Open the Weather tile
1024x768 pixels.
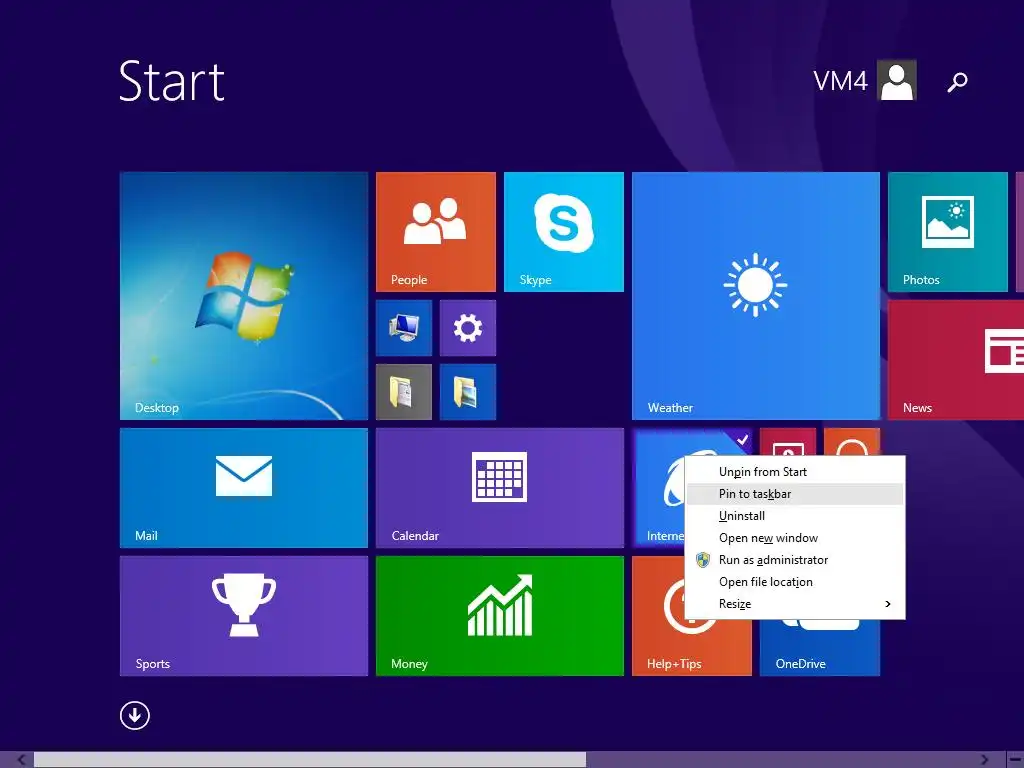pyautogui.click(x=756, y=296)
